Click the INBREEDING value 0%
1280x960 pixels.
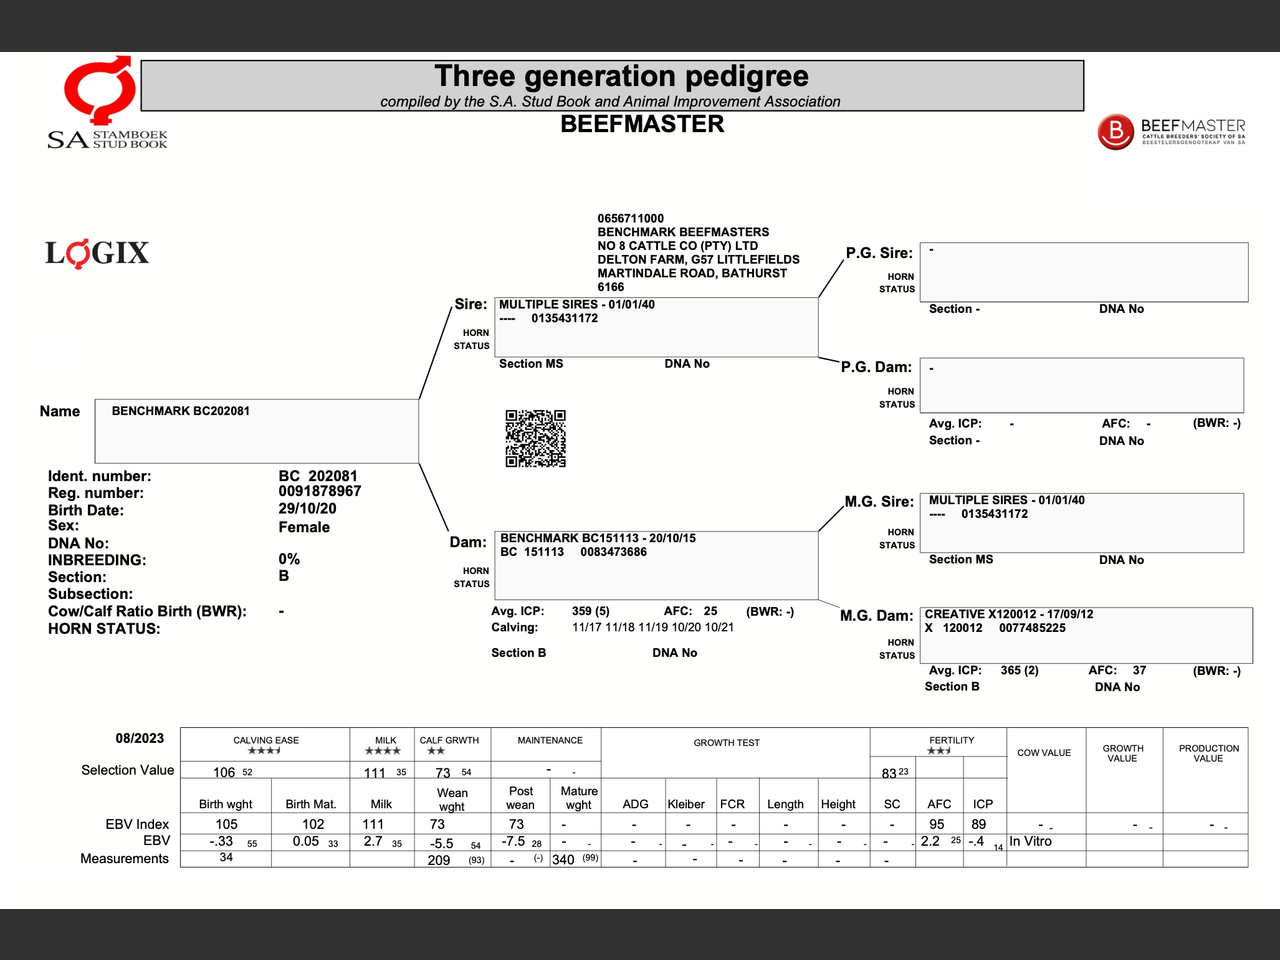tap(289, 559)
